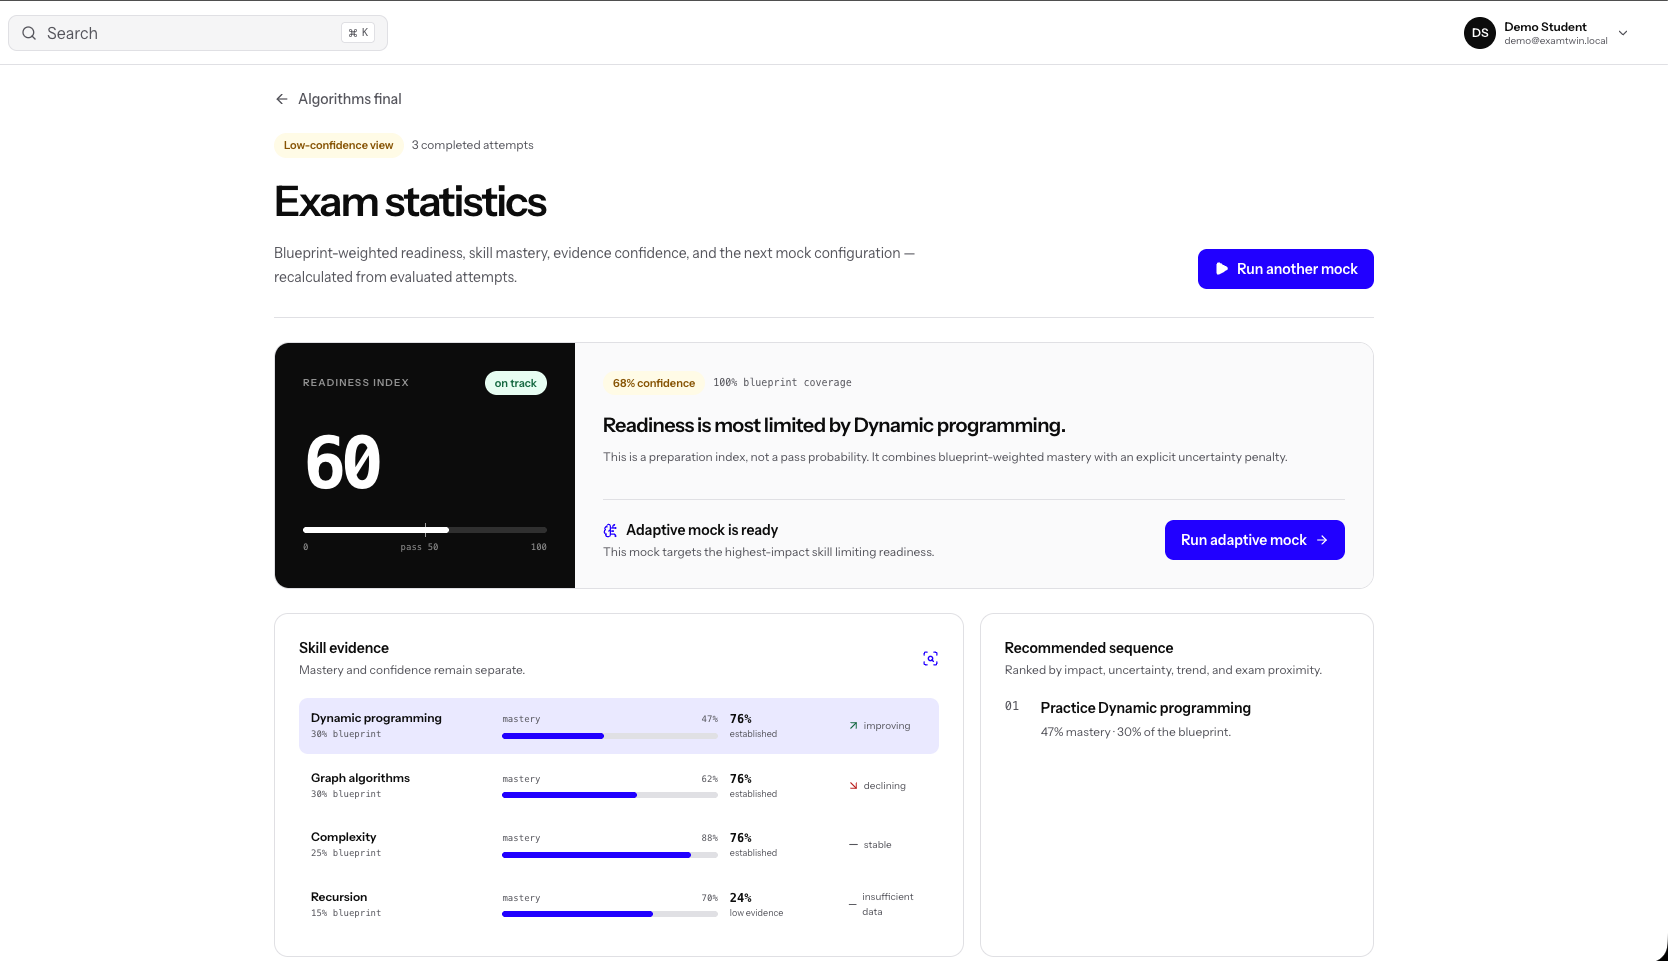
Task: Click the Low-confidence view badge
Action: (338, 145)
